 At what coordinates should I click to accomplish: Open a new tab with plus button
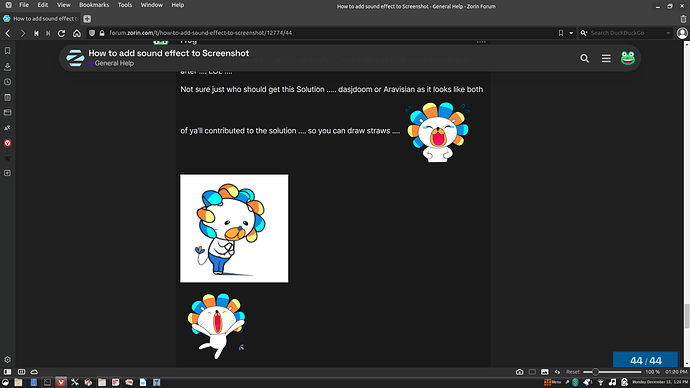87,18
